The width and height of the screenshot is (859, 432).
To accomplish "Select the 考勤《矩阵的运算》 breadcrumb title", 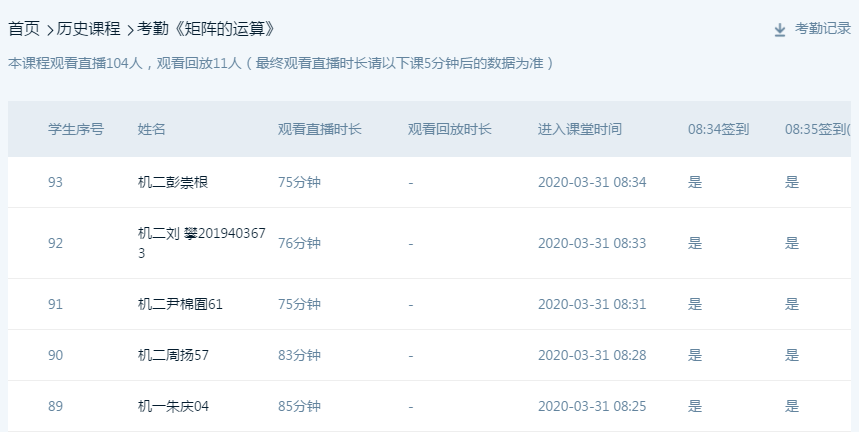I will [x=206, y=29].
